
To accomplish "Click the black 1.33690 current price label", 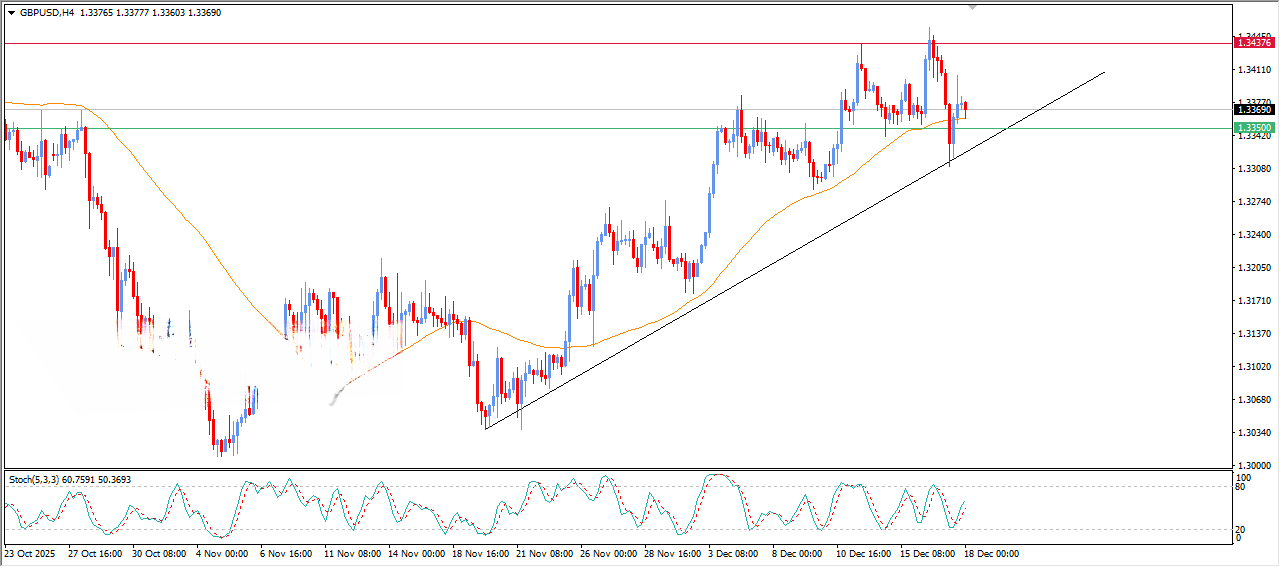I will pyautogui.click(x=1254, y=109).
